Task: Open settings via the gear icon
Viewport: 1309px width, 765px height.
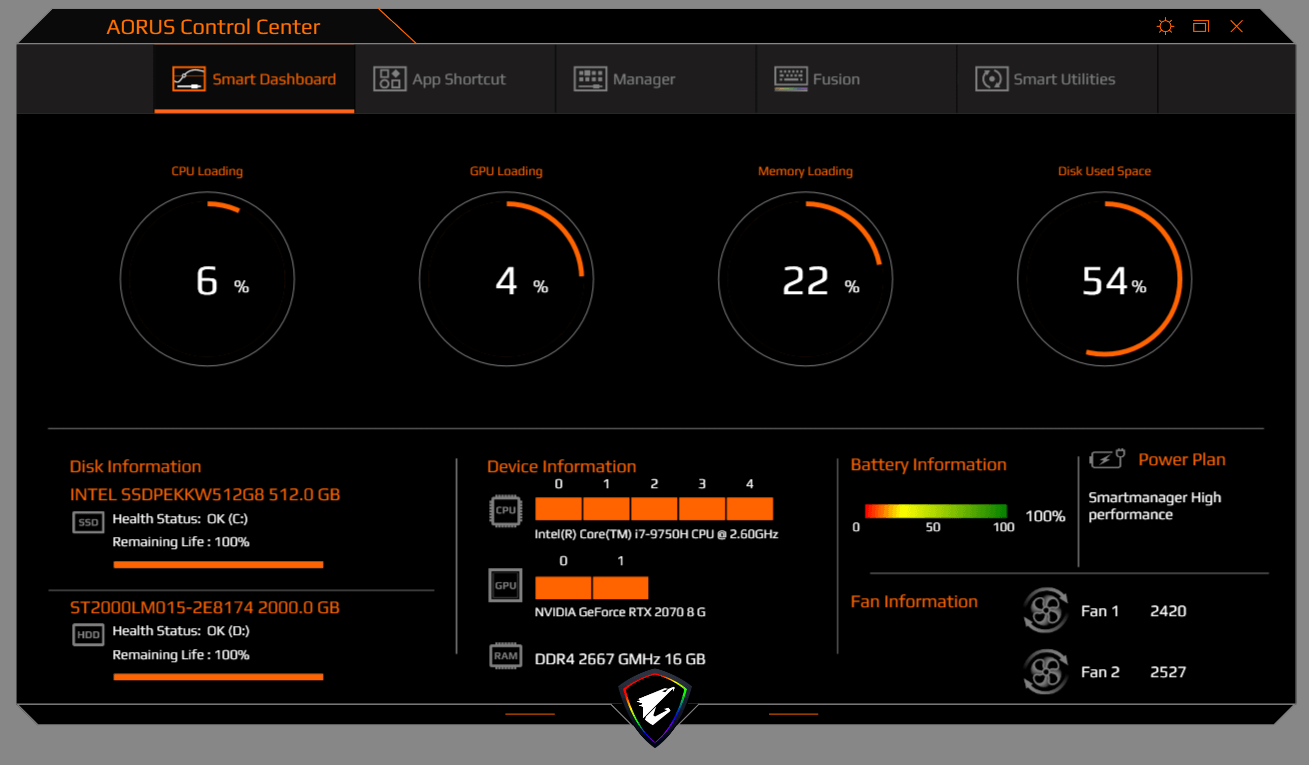Action: click(x=1165, y=27)
